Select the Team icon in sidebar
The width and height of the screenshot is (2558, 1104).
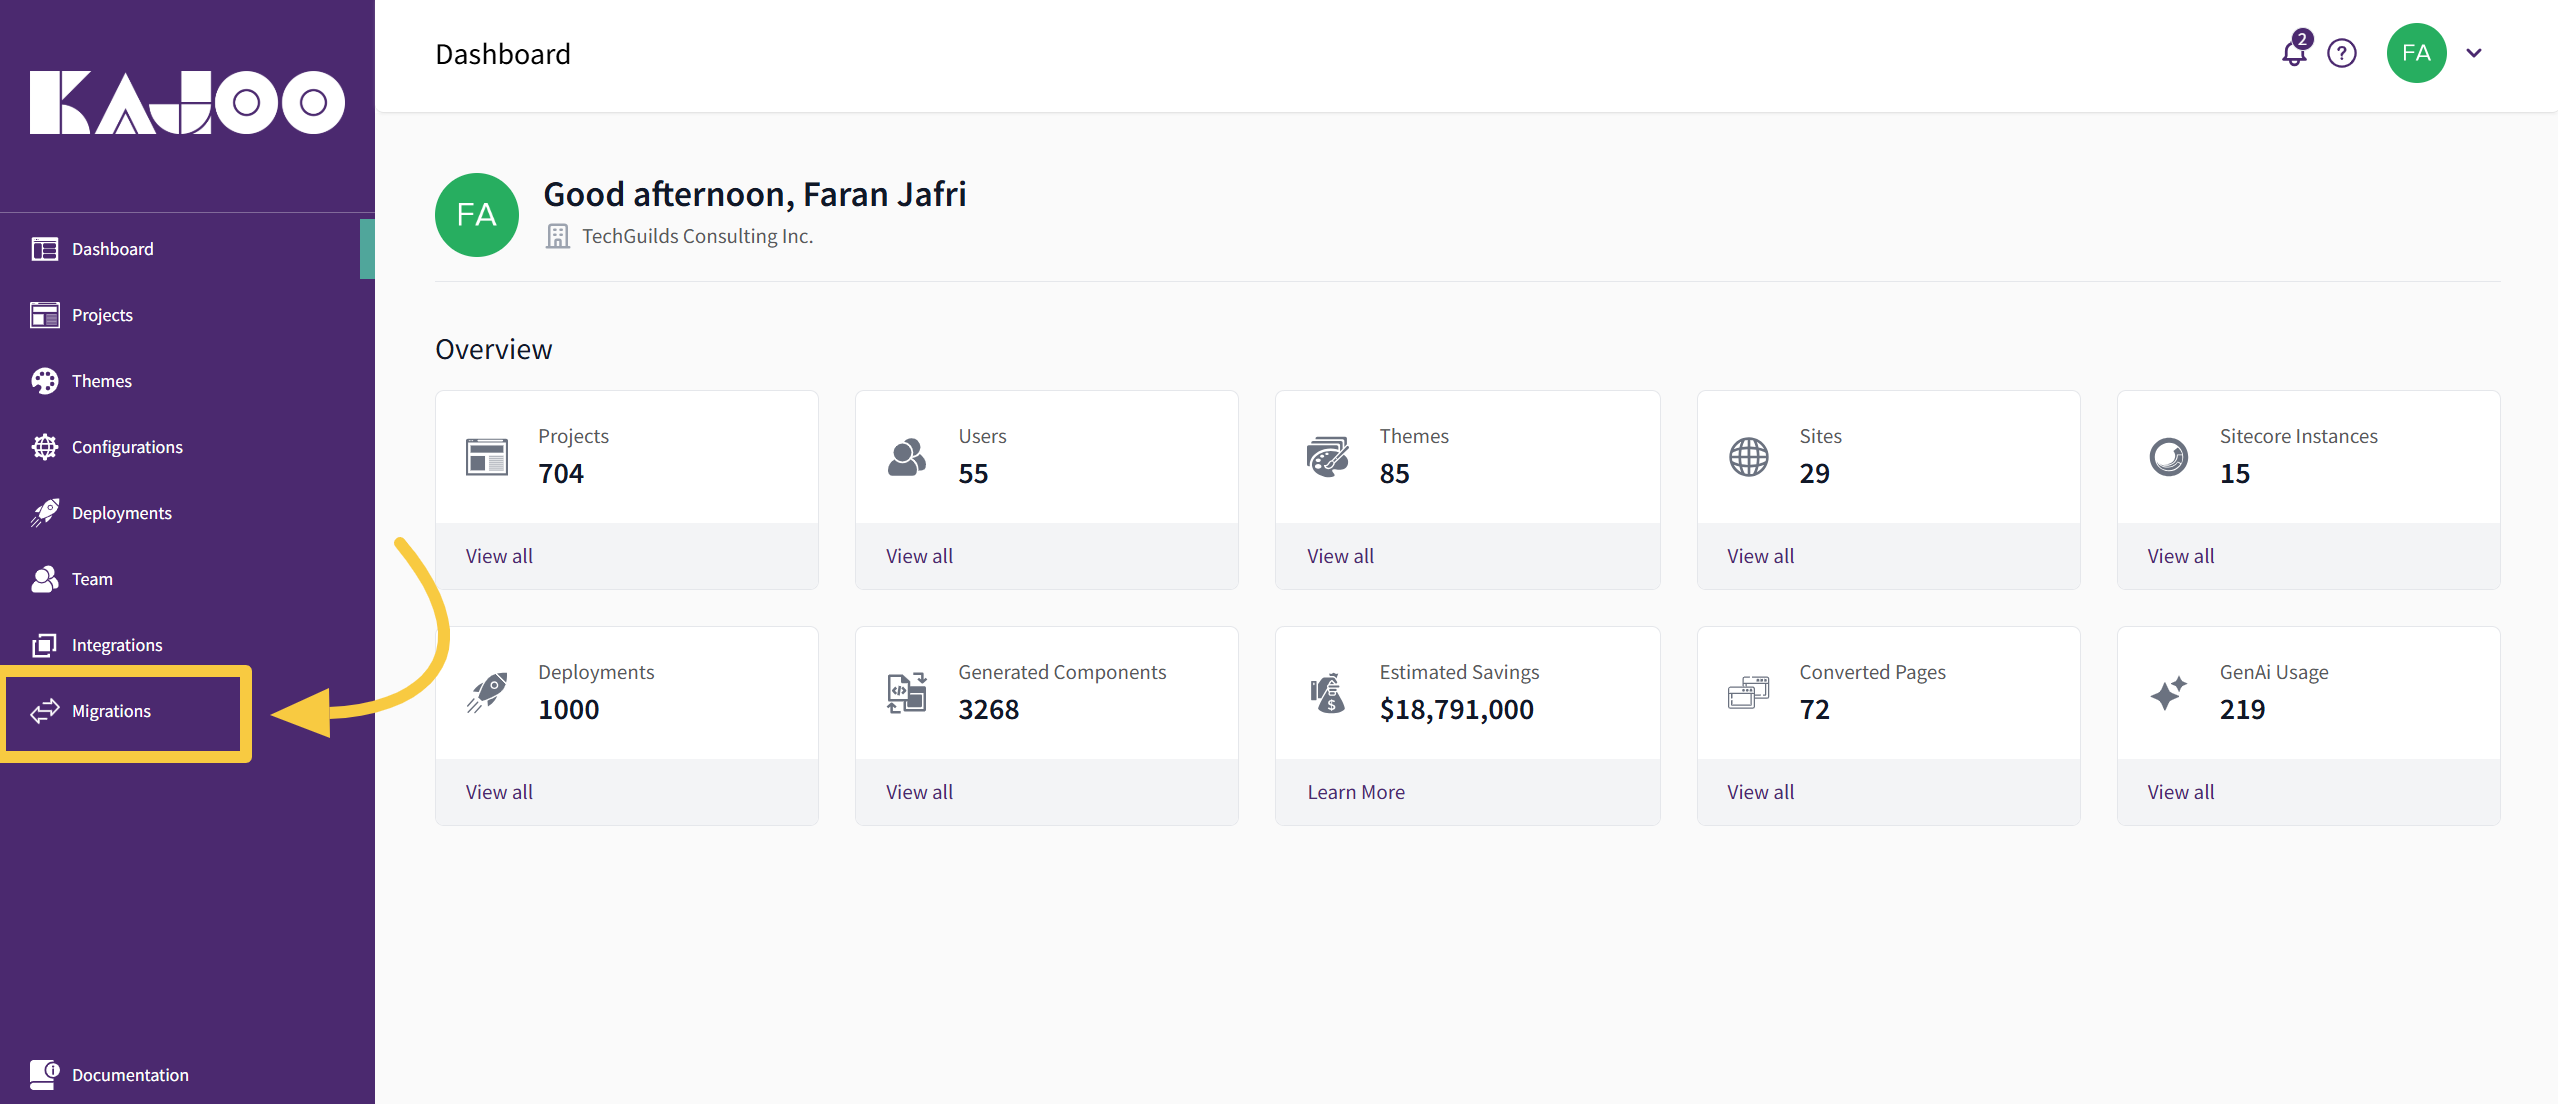click(45, 579)
